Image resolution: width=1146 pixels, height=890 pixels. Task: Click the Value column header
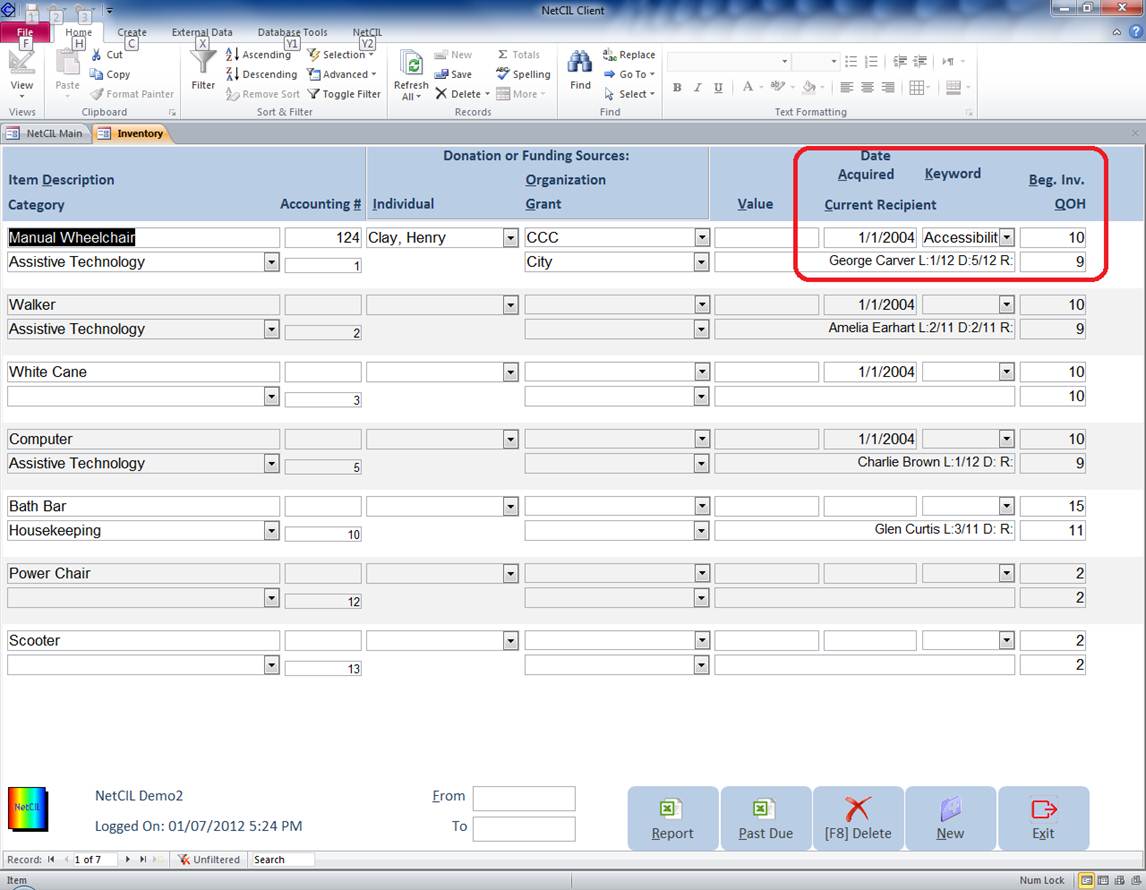click(x=755, y=204)
